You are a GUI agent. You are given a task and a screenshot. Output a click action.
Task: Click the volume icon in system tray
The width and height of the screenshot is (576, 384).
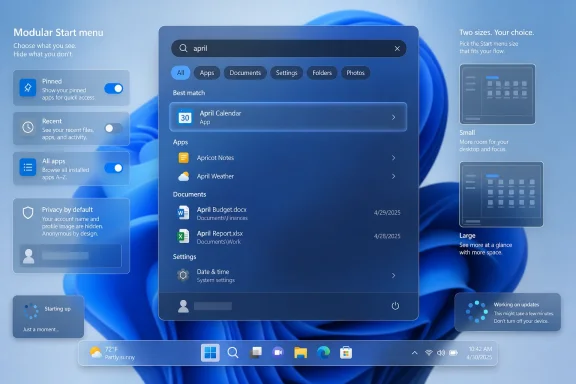(441, 353)
